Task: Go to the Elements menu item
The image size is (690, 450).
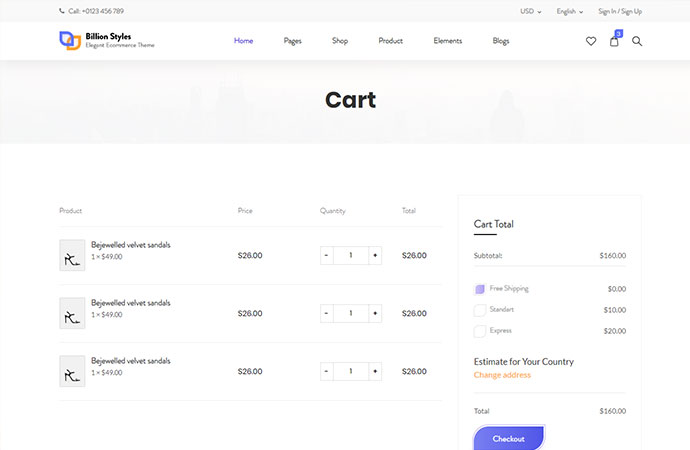Action: [448, 41]
